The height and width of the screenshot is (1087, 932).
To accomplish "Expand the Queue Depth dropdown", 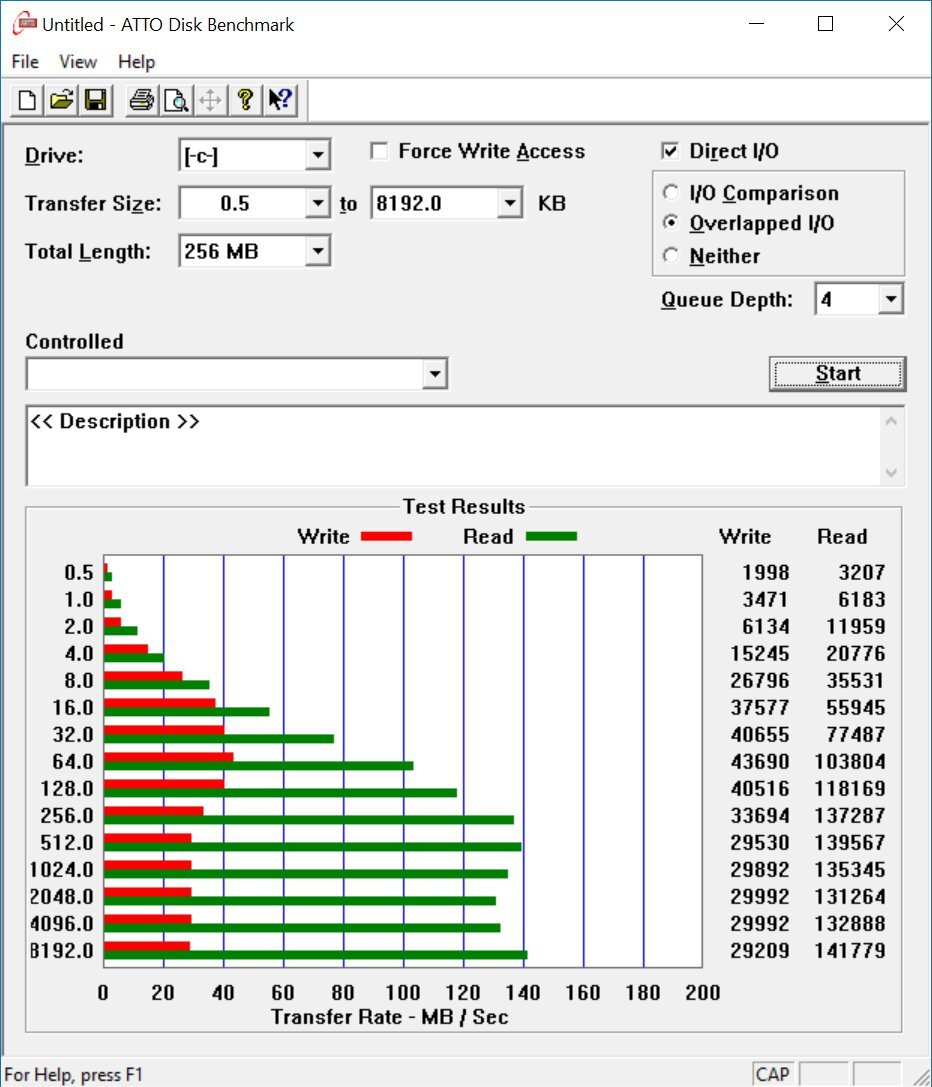I will click(x=890, y=299).
